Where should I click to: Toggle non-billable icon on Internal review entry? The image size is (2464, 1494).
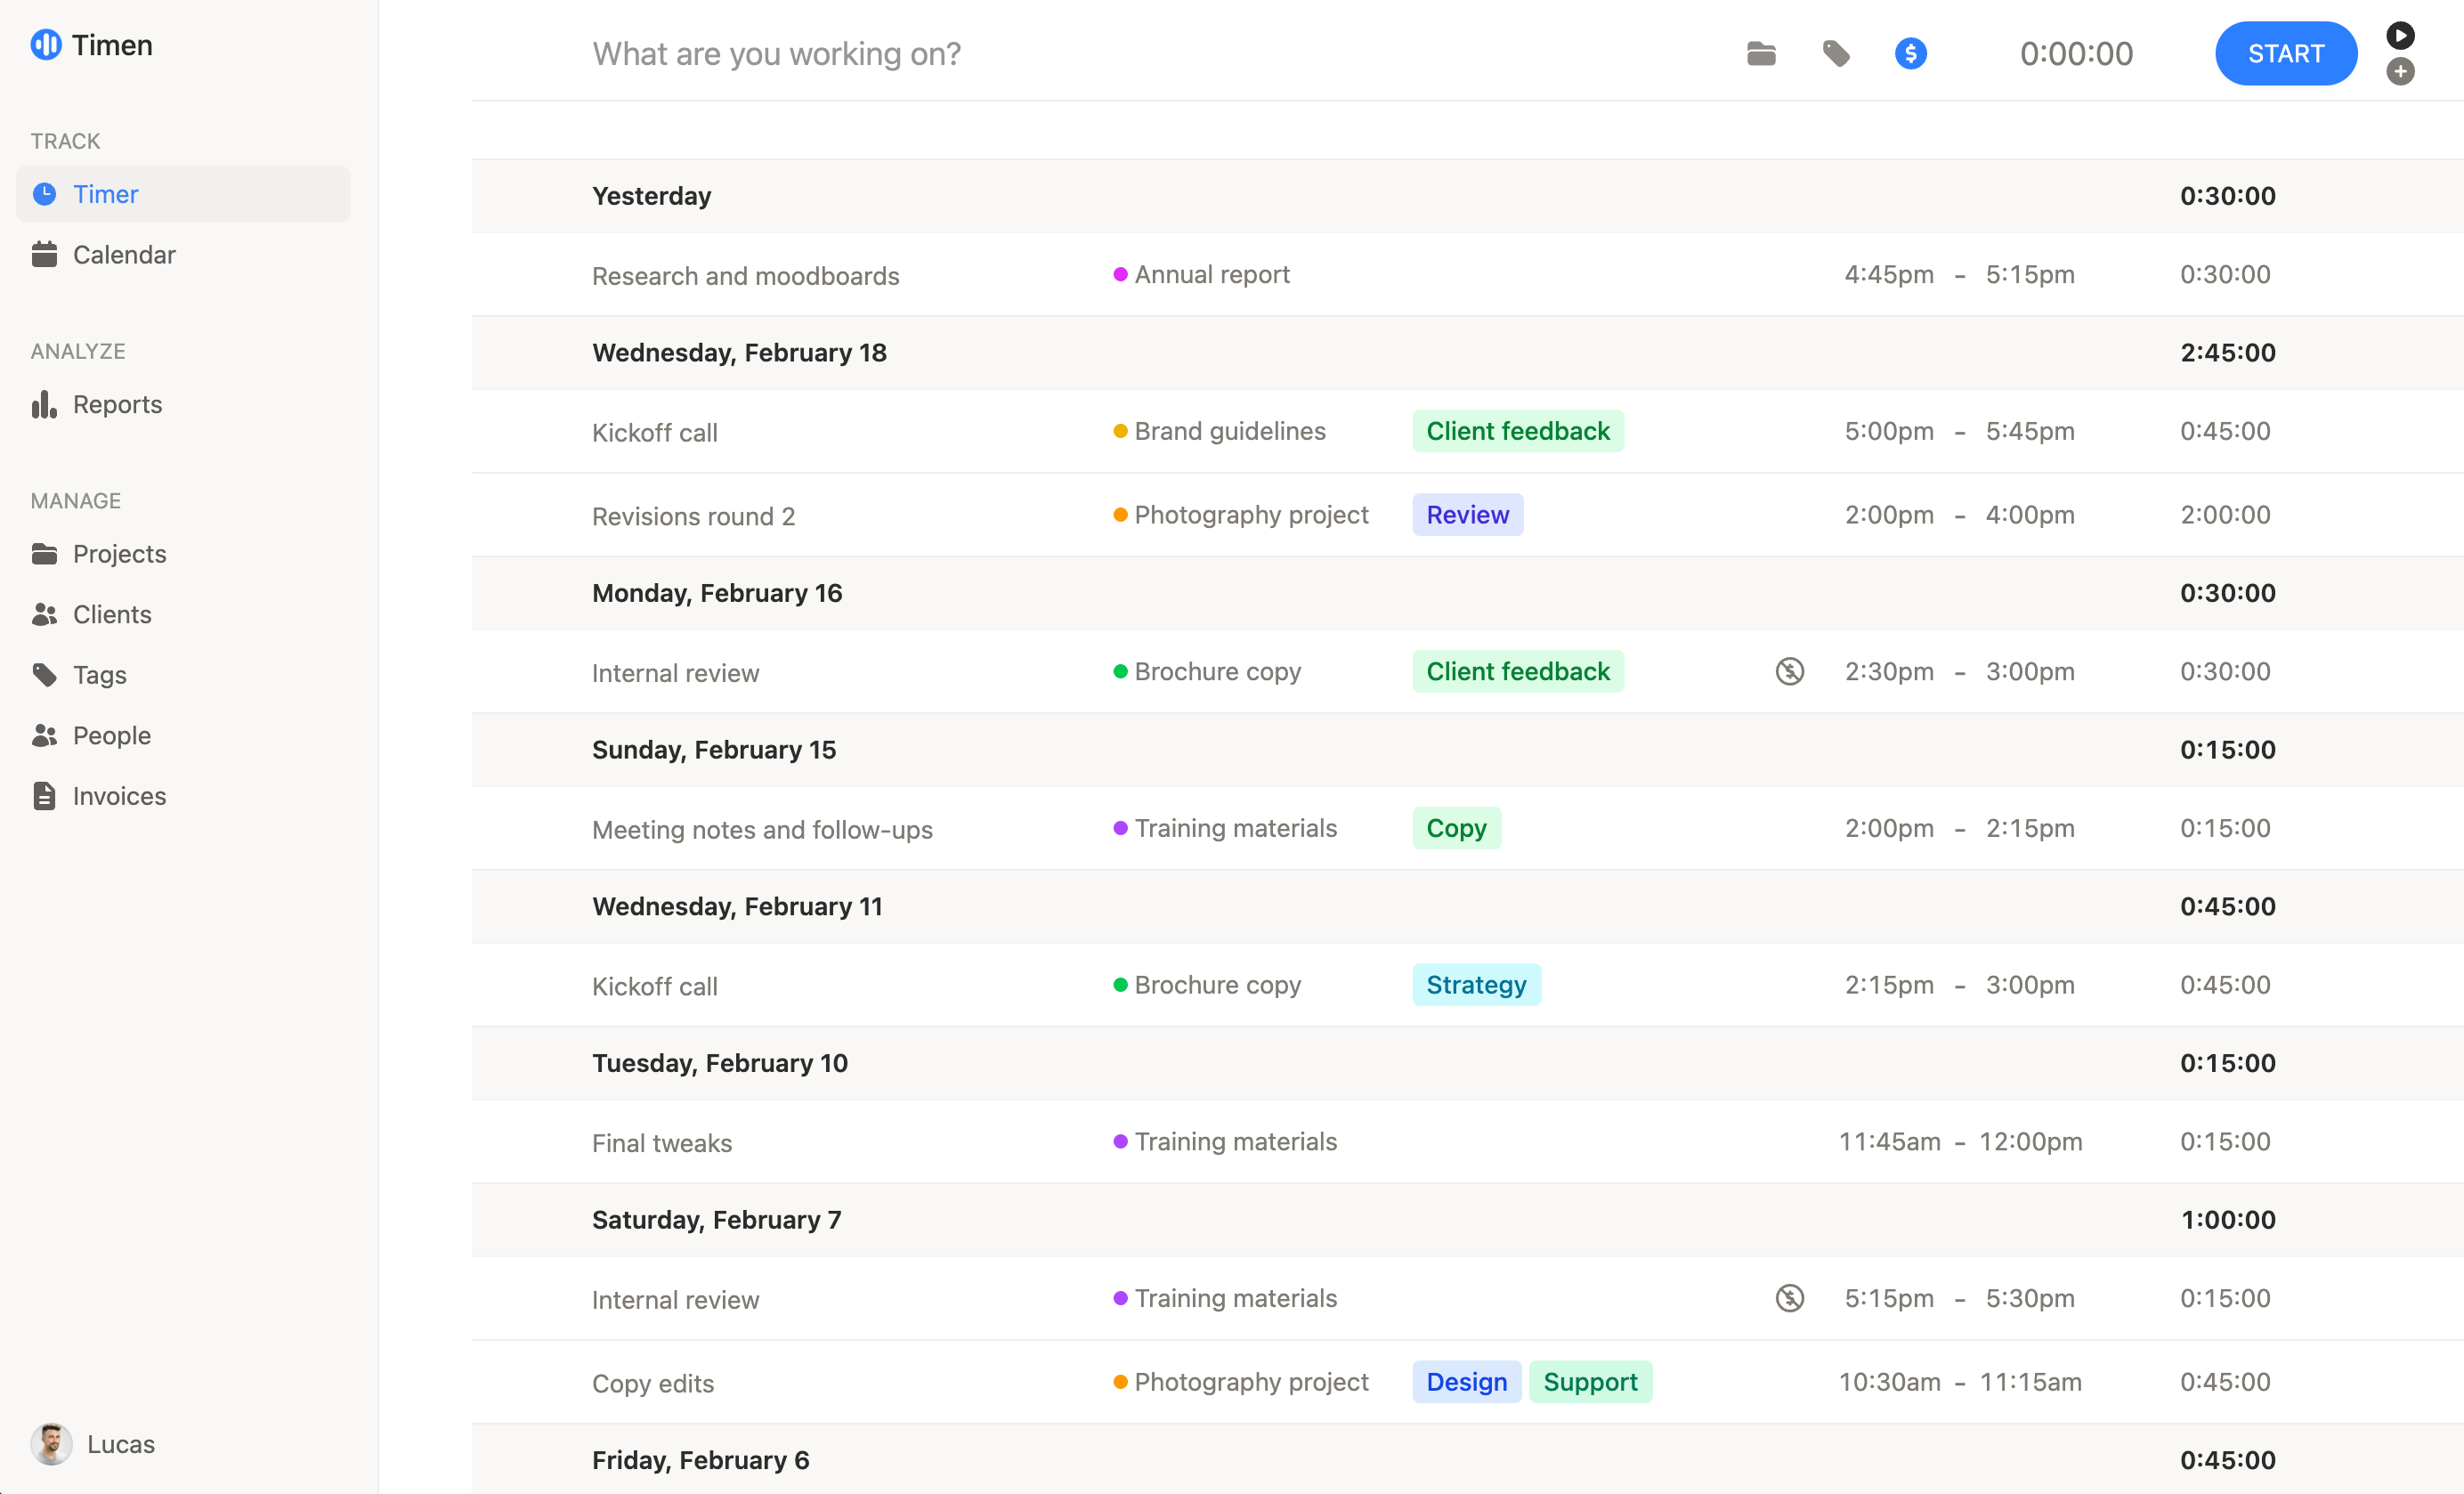[x=1789, y=671]
